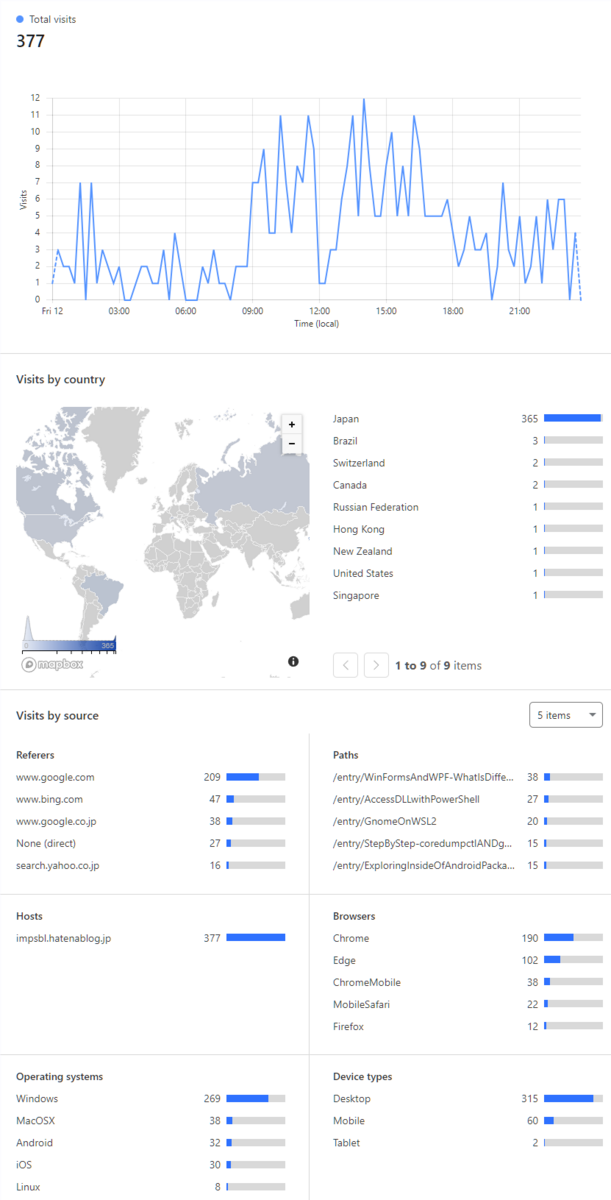This screenshot has height=1200, width=611.
Task: Select the Japan country row
Action: (467, 419)
